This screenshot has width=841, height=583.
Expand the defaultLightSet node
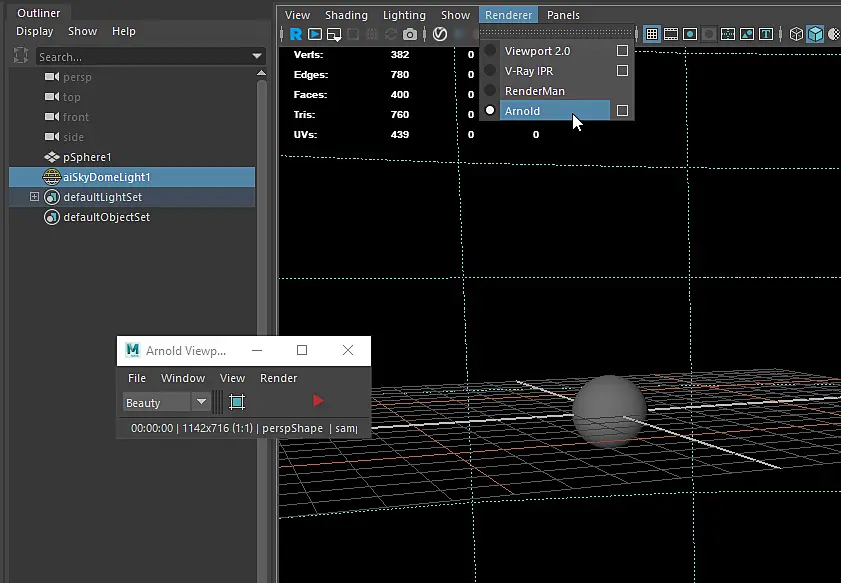pyautogui.click(x=34, y=197)
